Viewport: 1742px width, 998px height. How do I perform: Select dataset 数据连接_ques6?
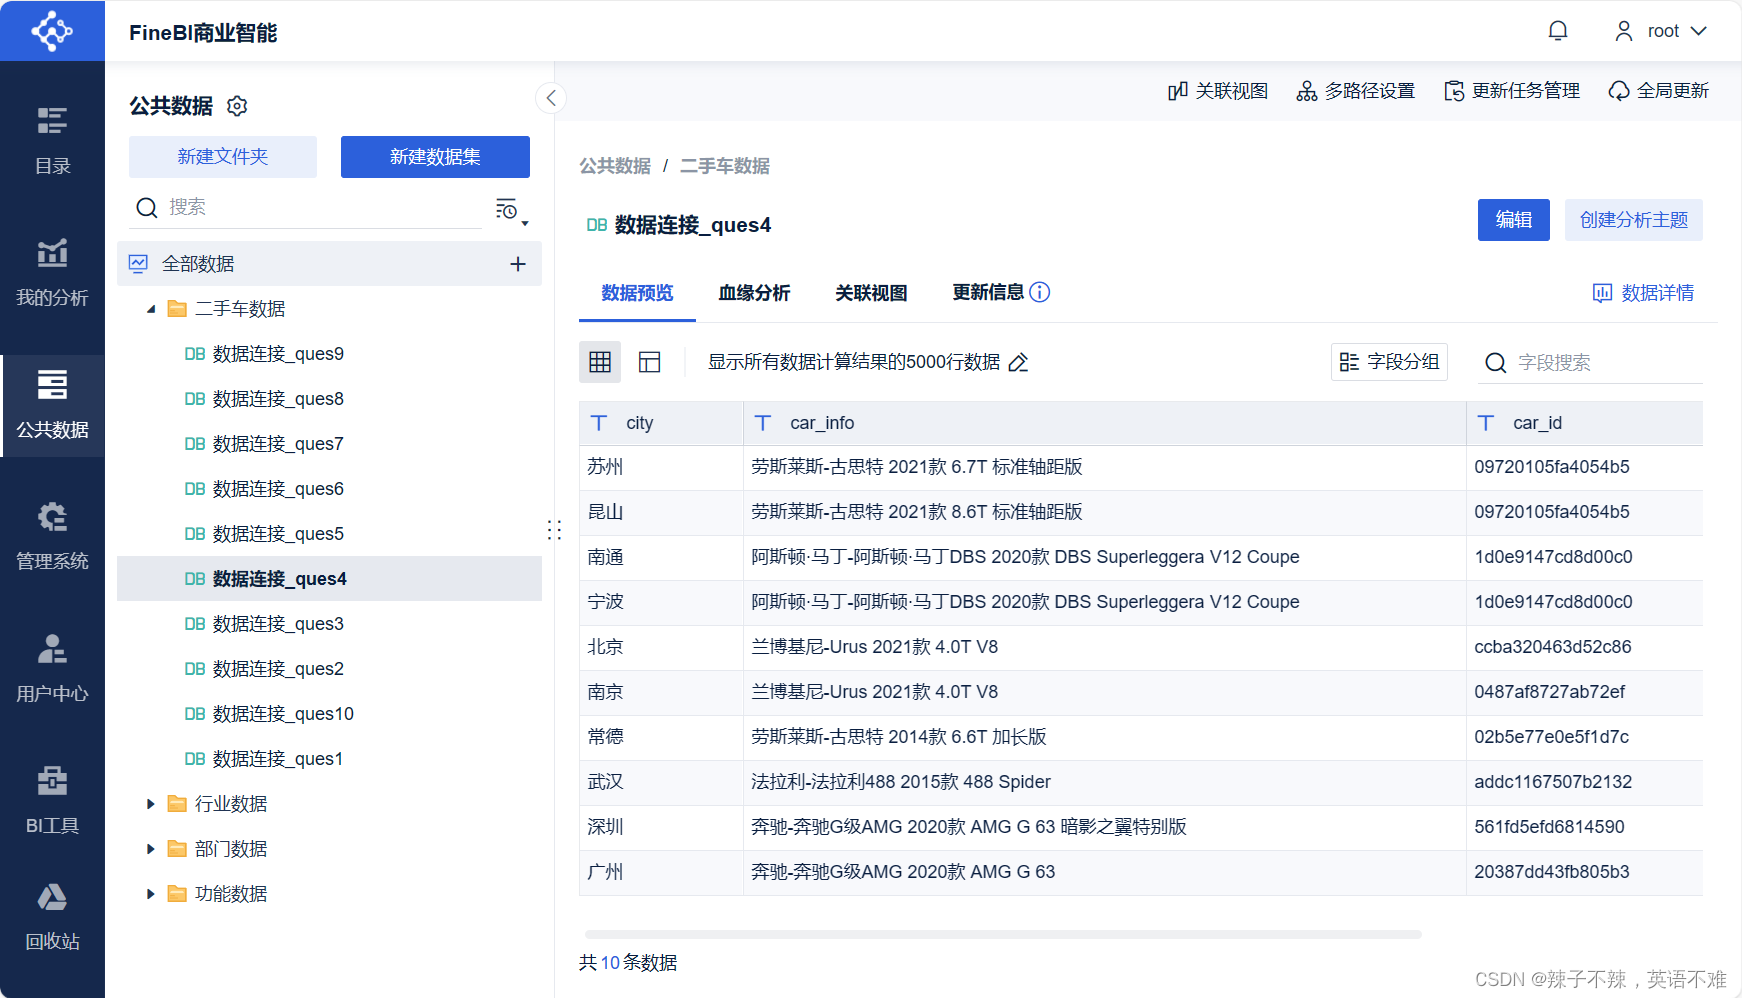click(x=329, y=489)
